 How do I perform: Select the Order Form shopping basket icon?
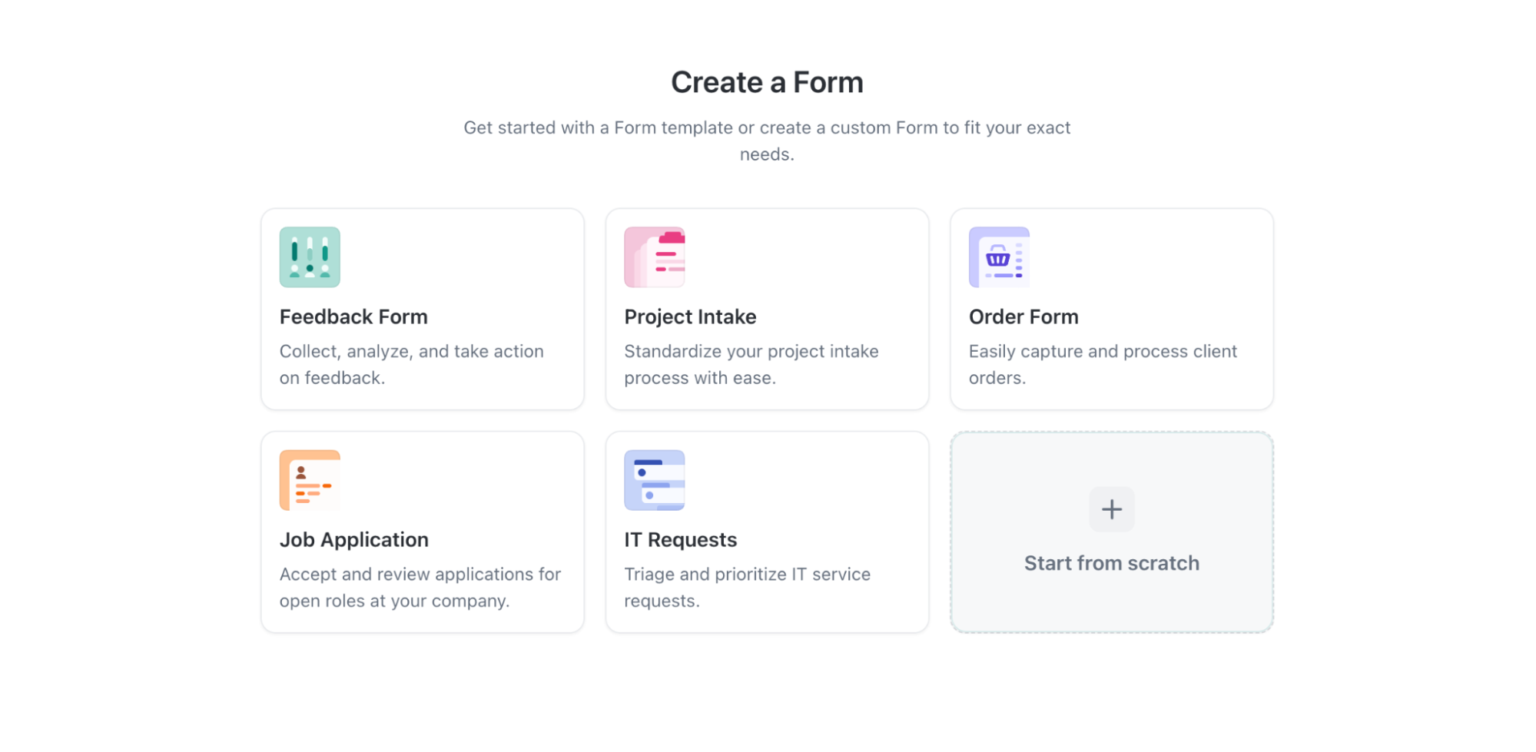[x=999, y=256]
